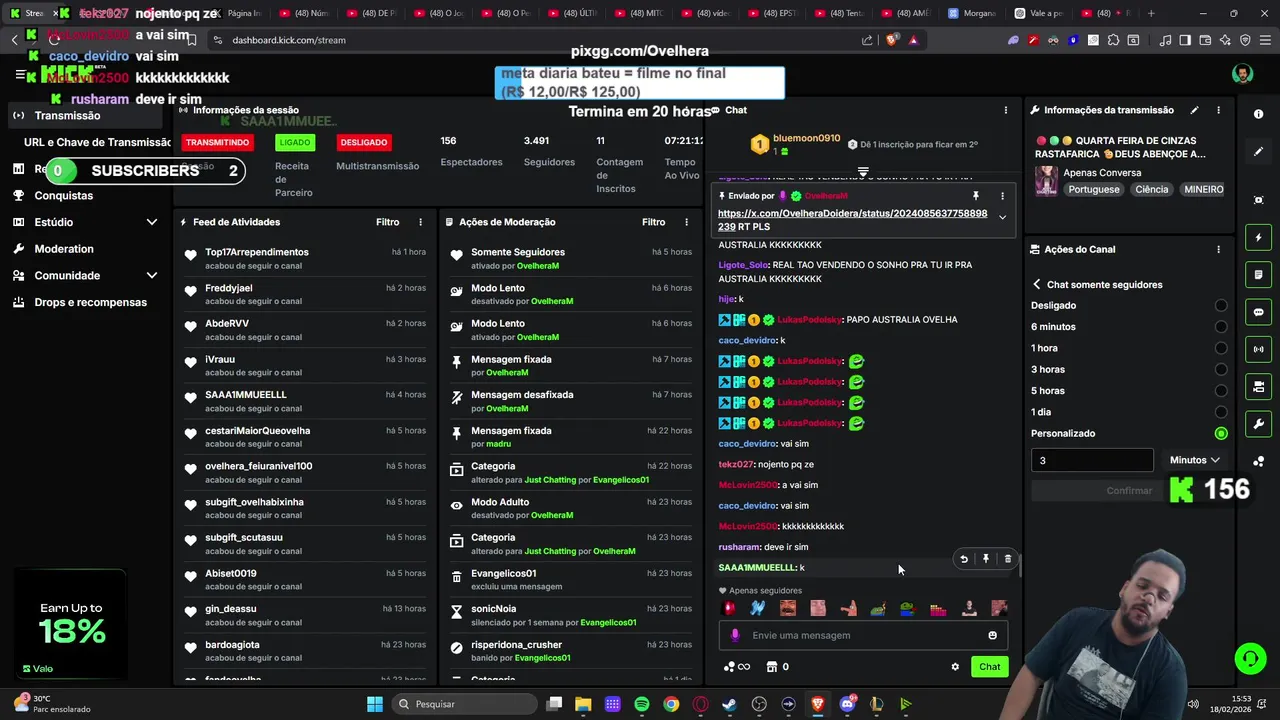1280x720 pixels.
Task: Click the wrench icon in the right rail
Action: 1258,424
